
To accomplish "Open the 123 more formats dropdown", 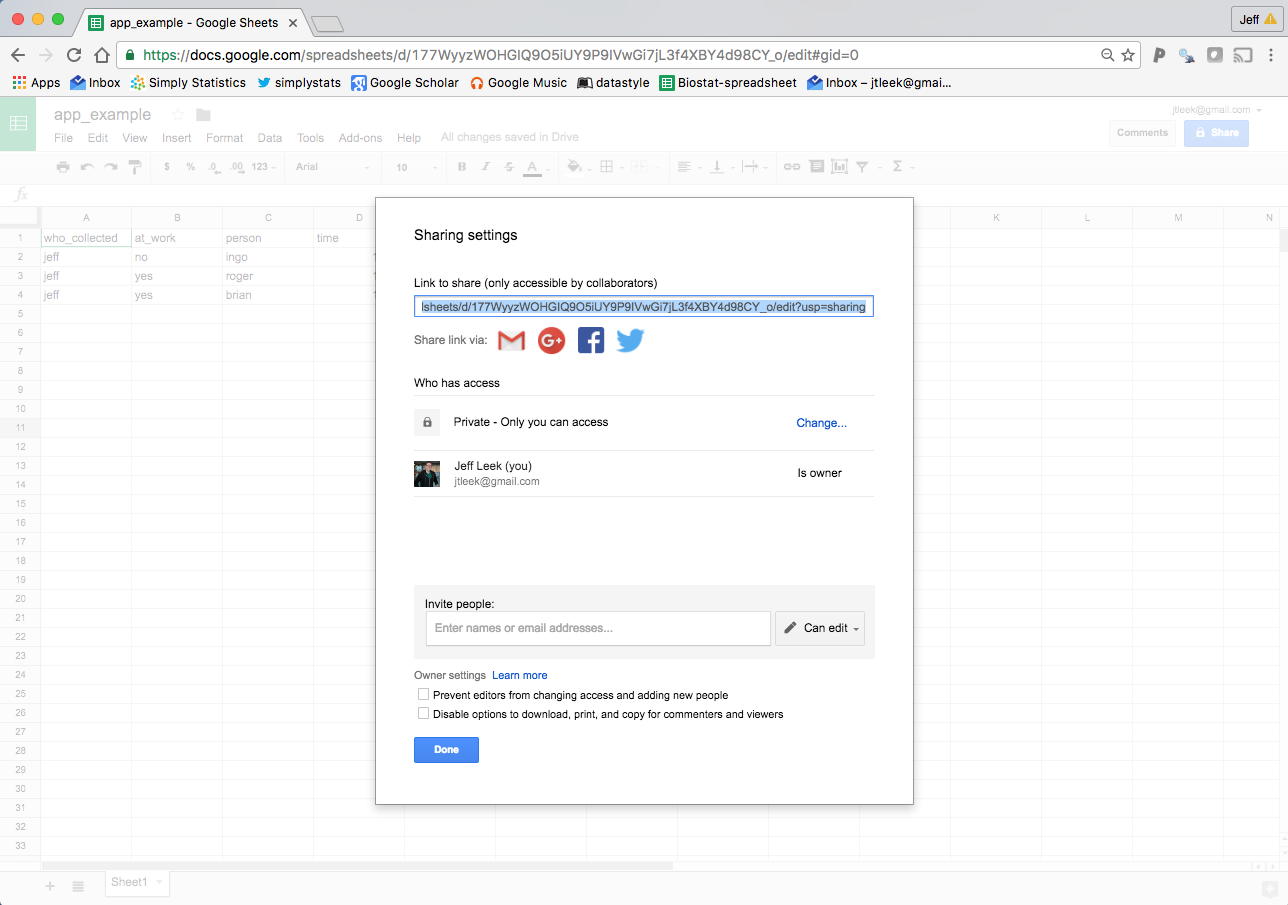I will tap(264, 167).
